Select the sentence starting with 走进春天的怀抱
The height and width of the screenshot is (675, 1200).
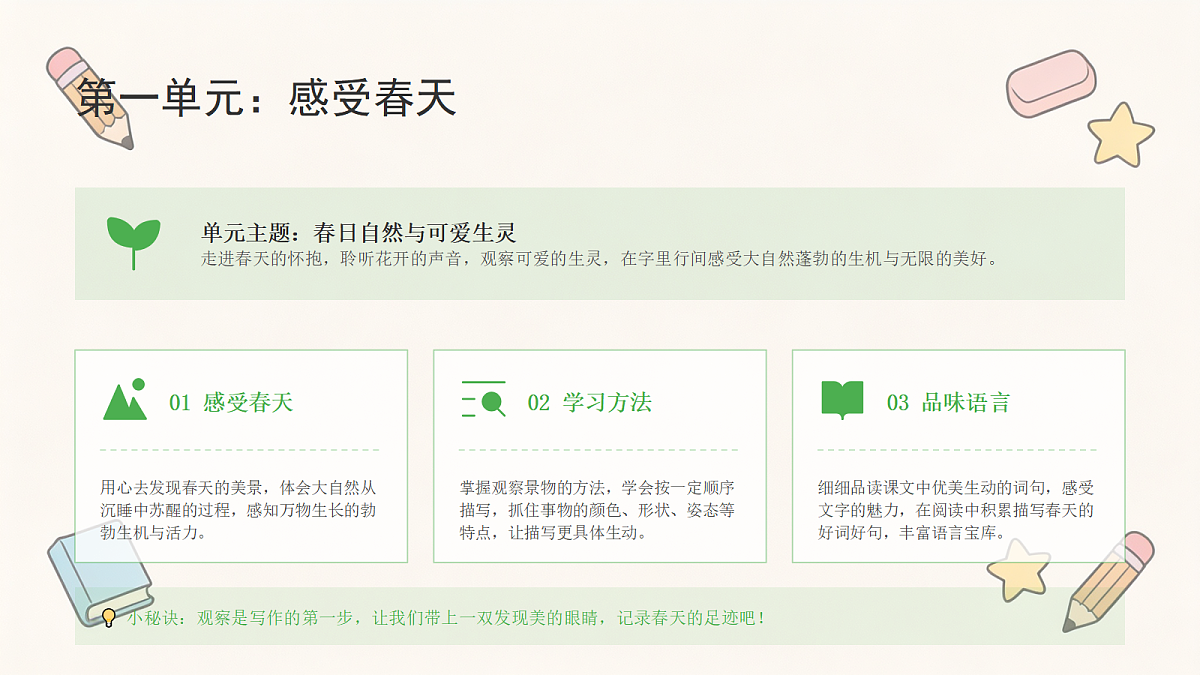click(x=600, y=259)
